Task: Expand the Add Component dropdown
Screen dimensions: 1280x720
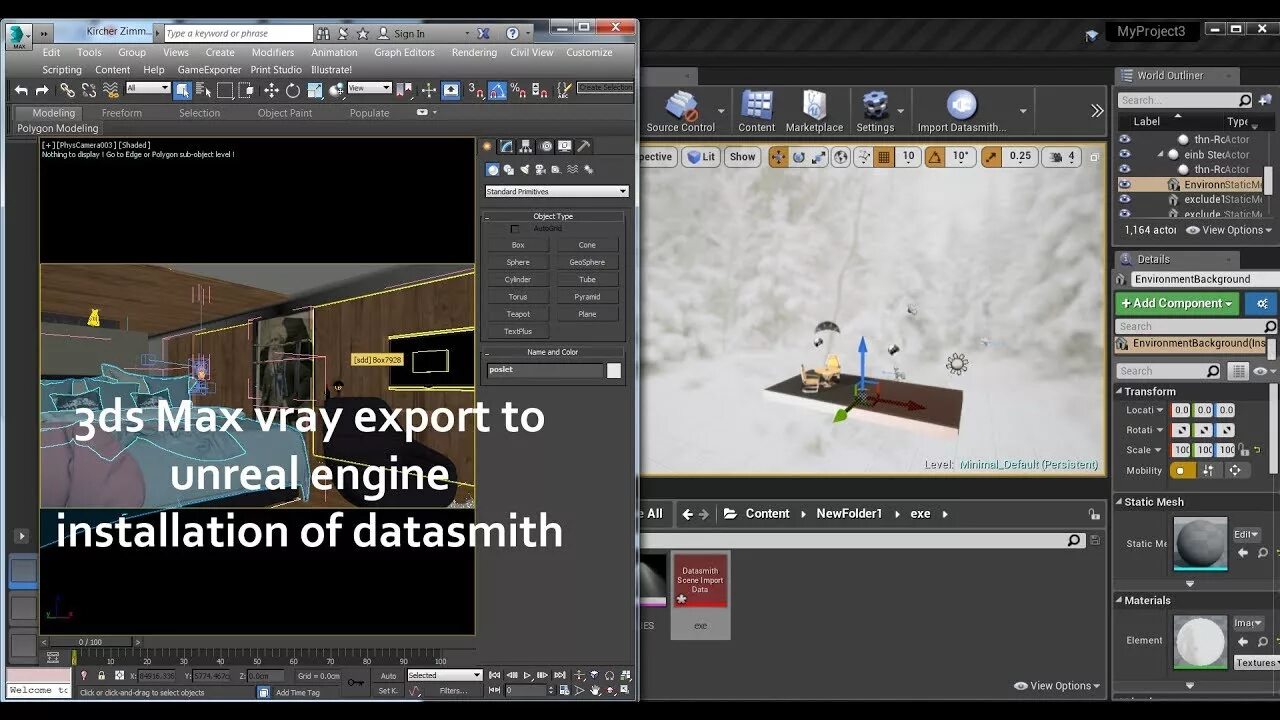Action: click(1177, 303)
